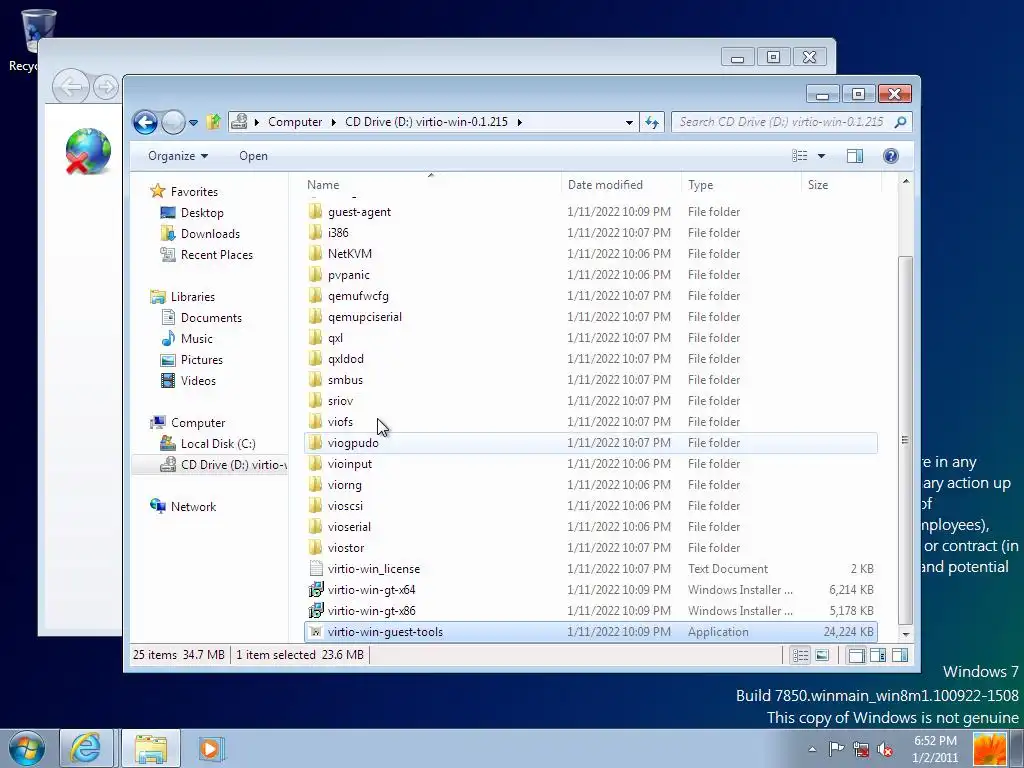Expand the address bar history dropdown

(629, 122)
